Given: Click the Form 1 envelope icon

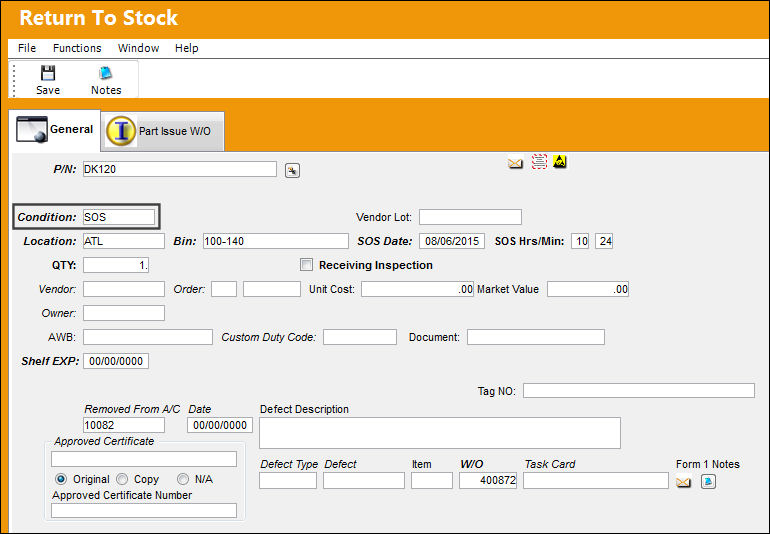Looking at the screenshot, I should [x=683, y=482].
